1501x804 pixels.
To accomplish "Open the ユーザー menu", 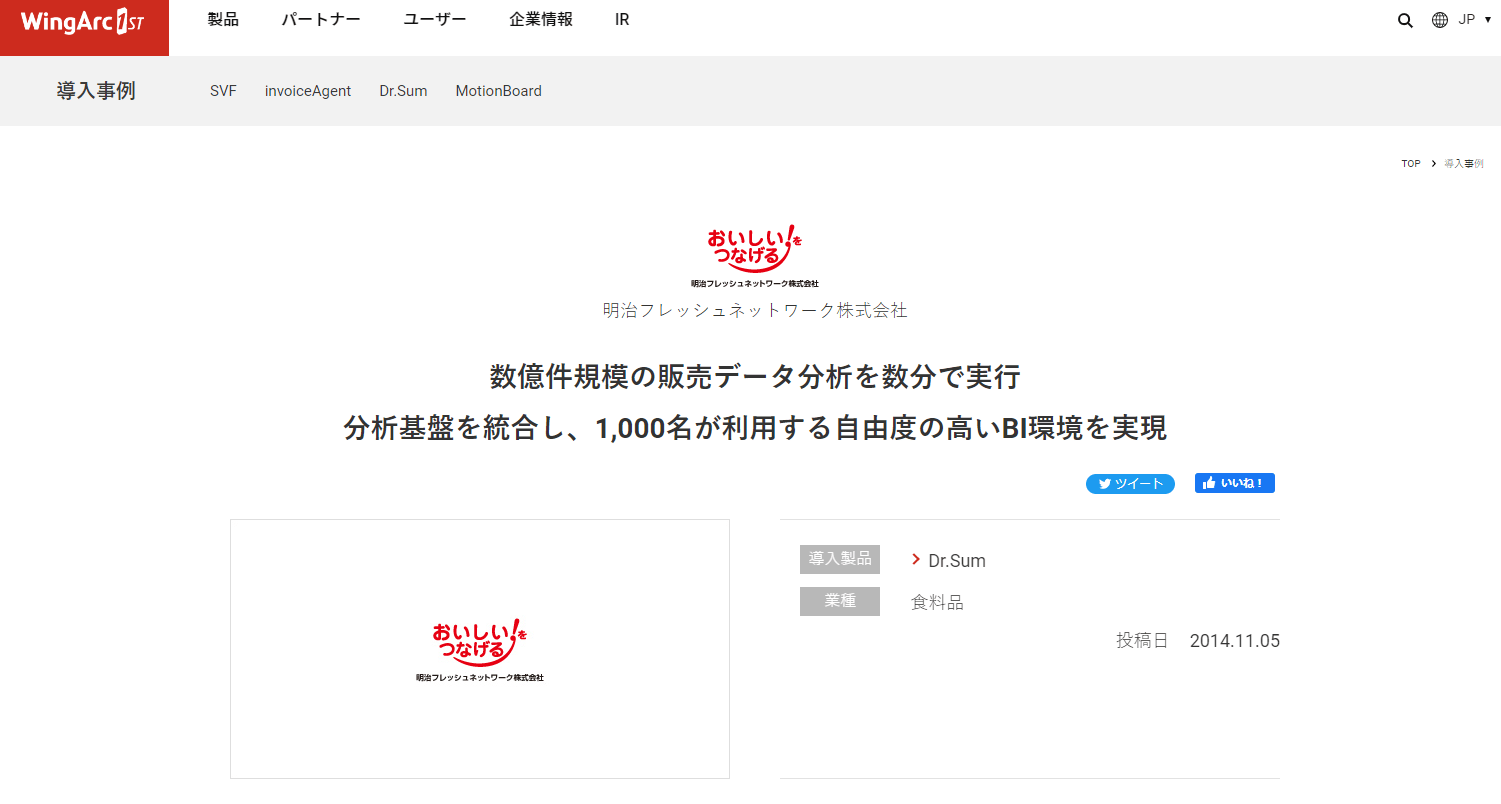I will [x=435, y=20].
